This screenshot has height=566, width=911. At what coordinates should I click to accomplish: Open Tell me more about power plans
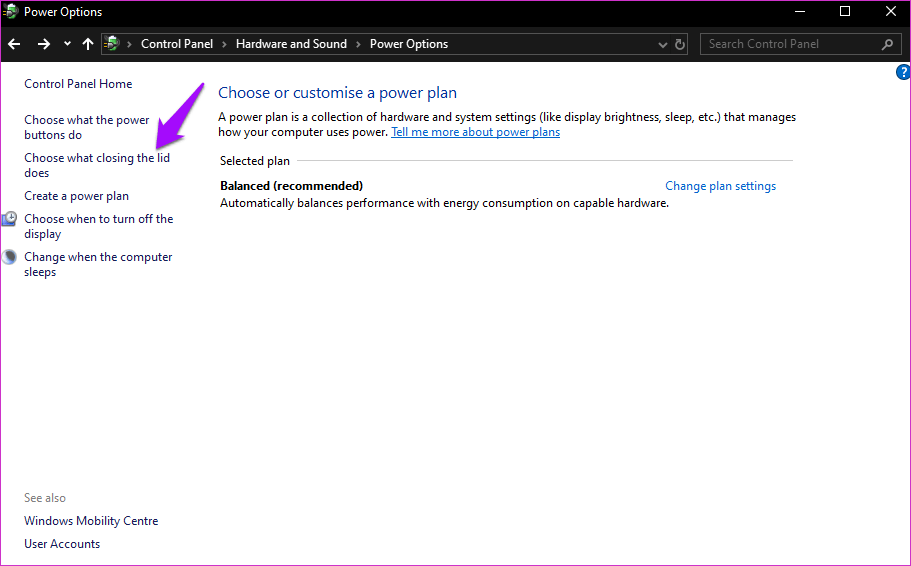point(475,132)
